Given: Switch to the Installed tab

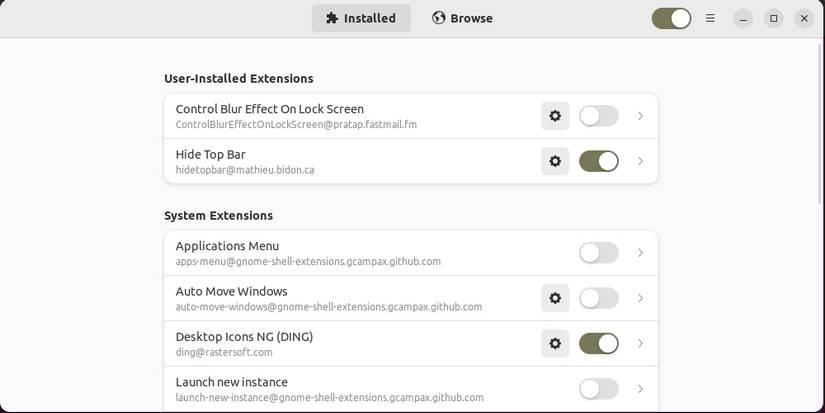Looking at the screenshot, I should click(361, 18).
